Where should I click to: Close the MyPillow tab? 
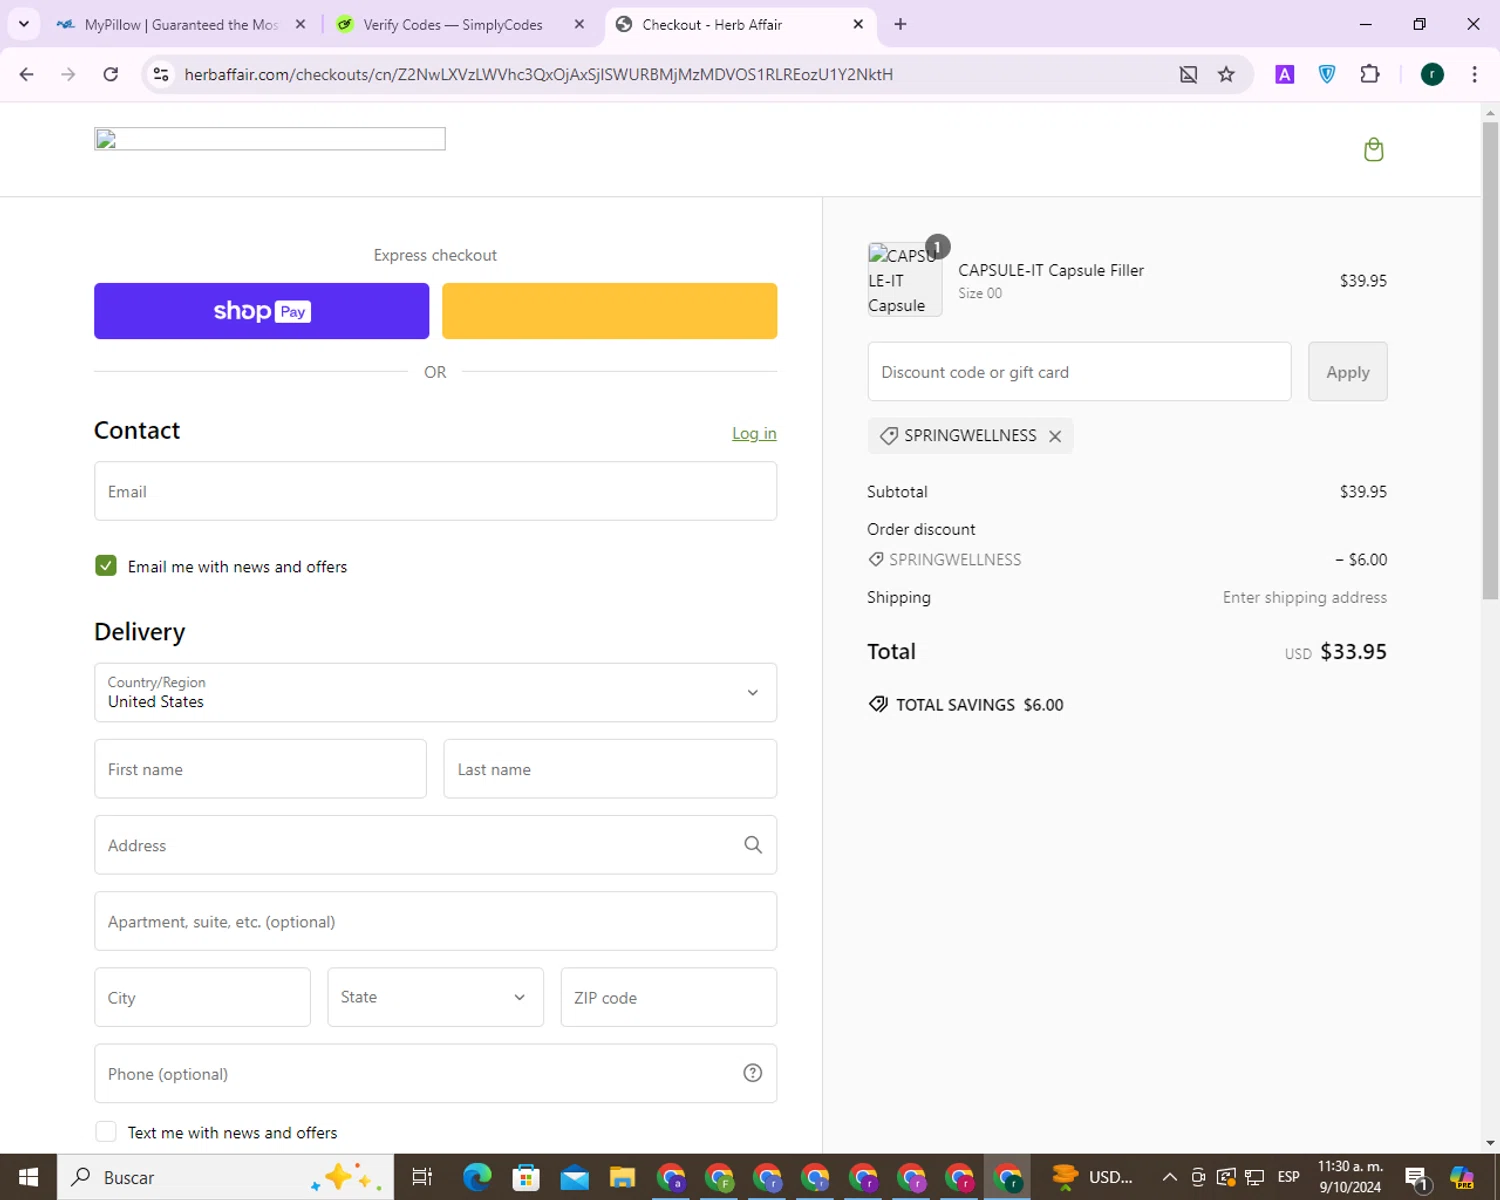point(300,24)
